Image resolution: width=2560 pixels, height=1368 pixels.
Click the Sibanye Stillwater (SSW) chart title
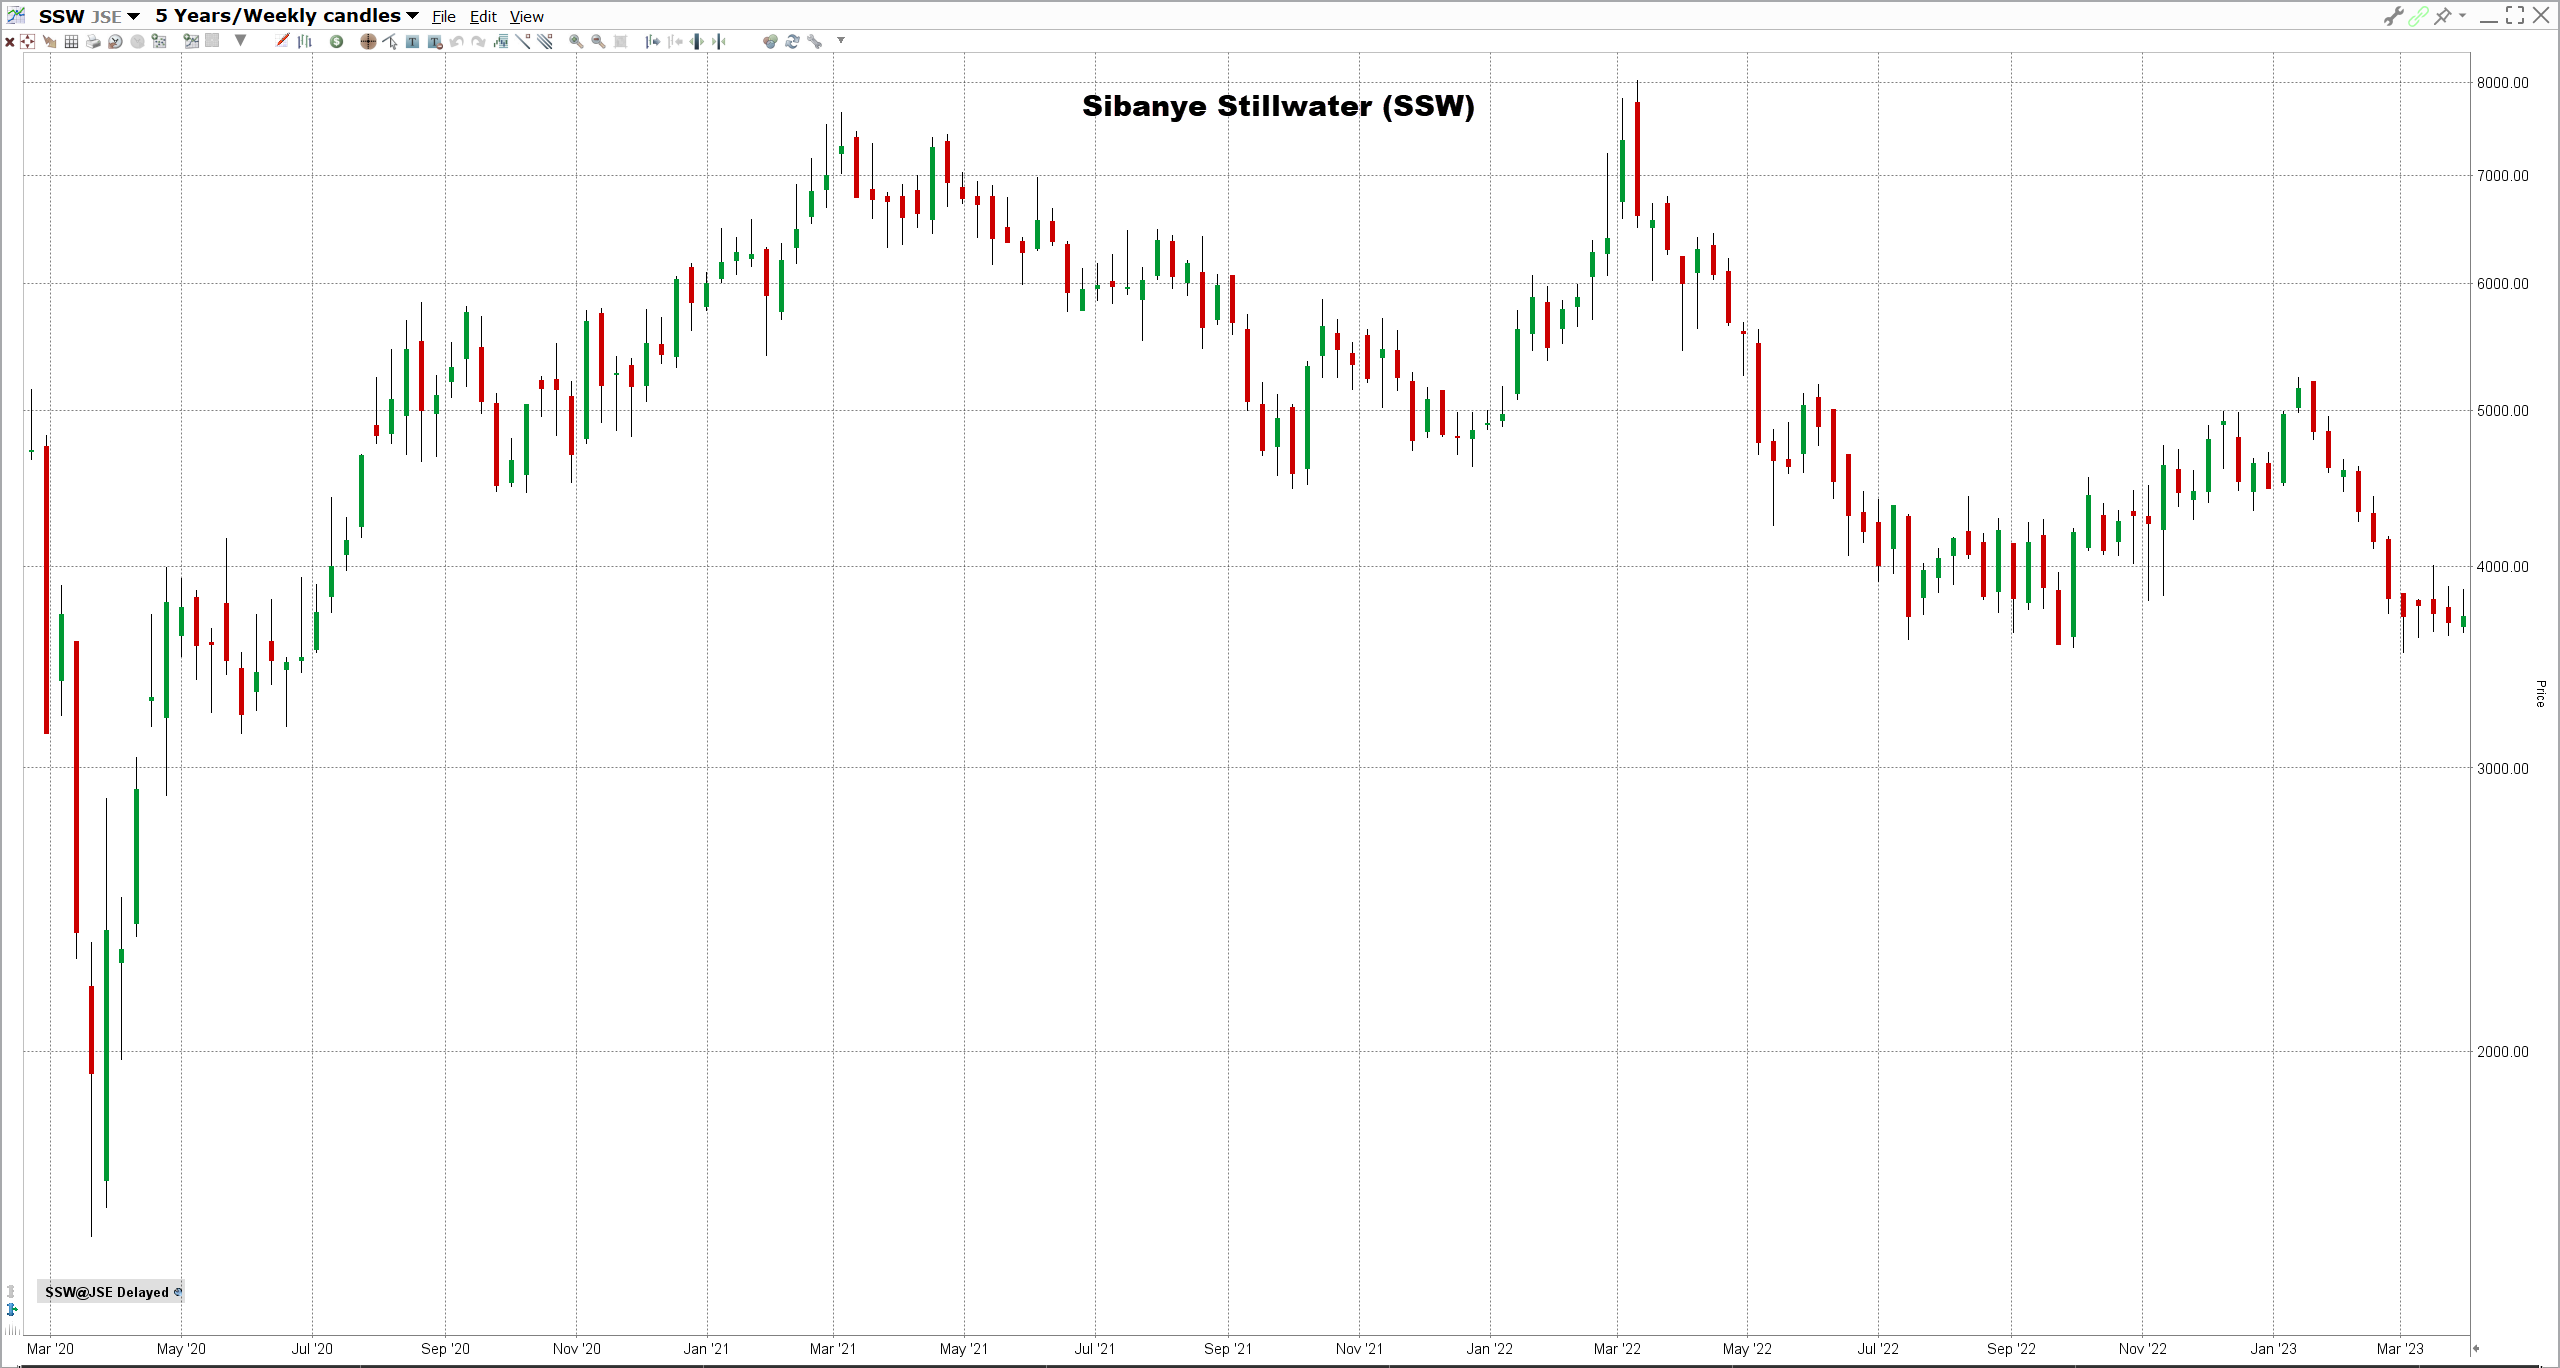tap(1278, 106)
